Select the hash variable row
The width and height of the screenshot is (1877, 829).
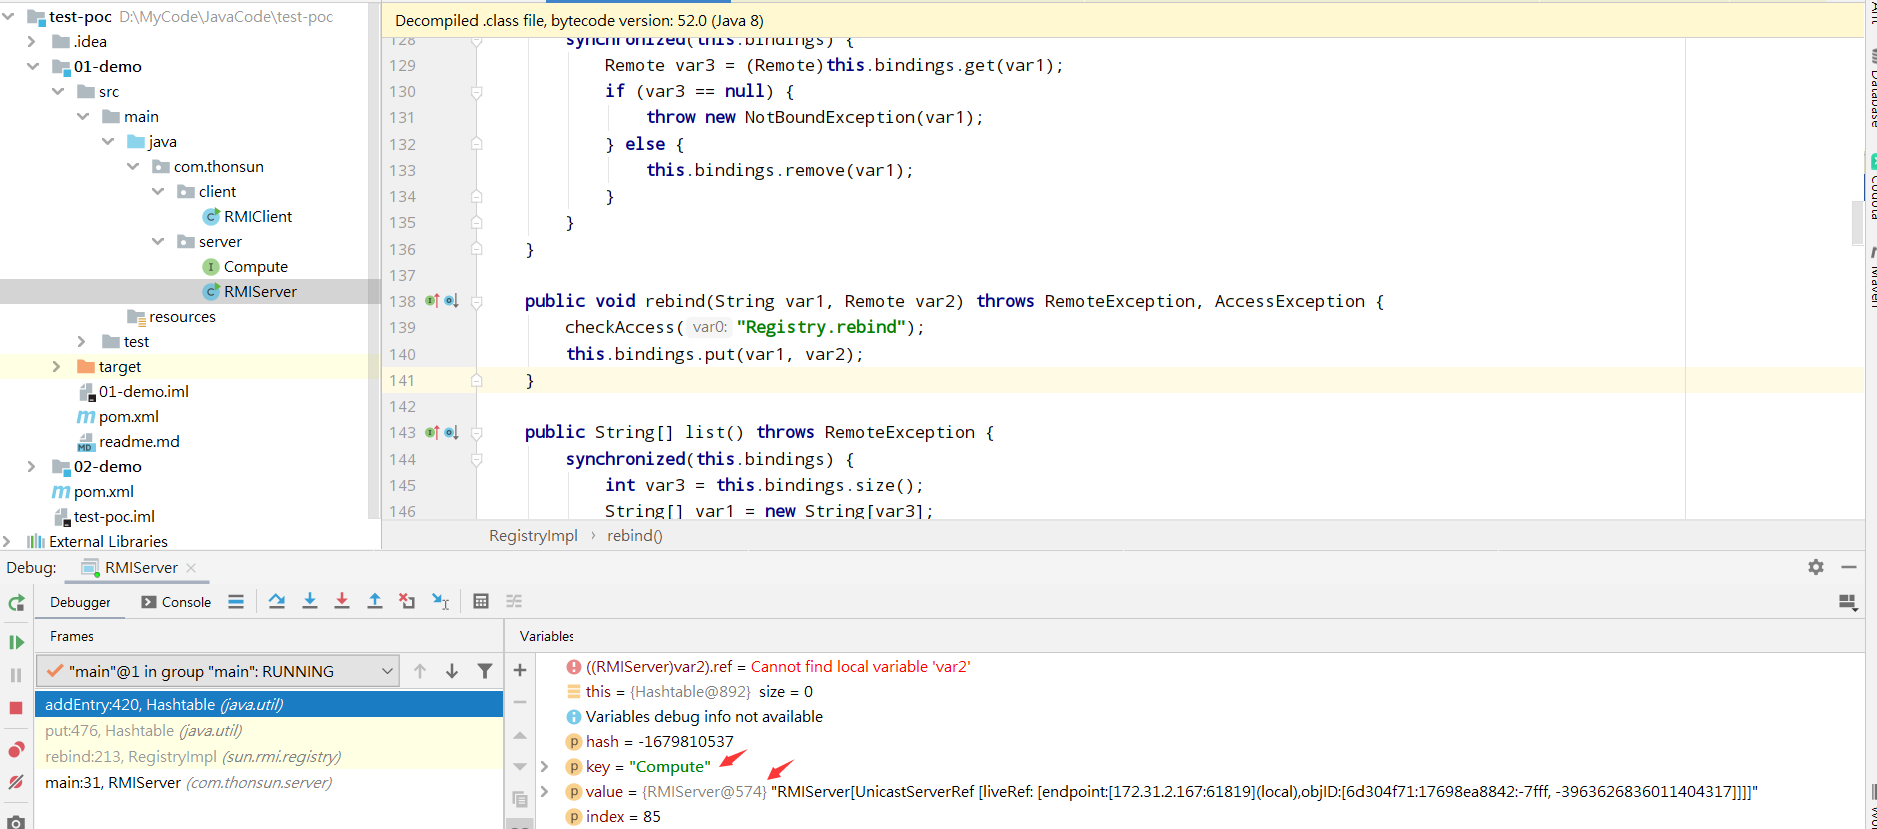coord(650,741)
